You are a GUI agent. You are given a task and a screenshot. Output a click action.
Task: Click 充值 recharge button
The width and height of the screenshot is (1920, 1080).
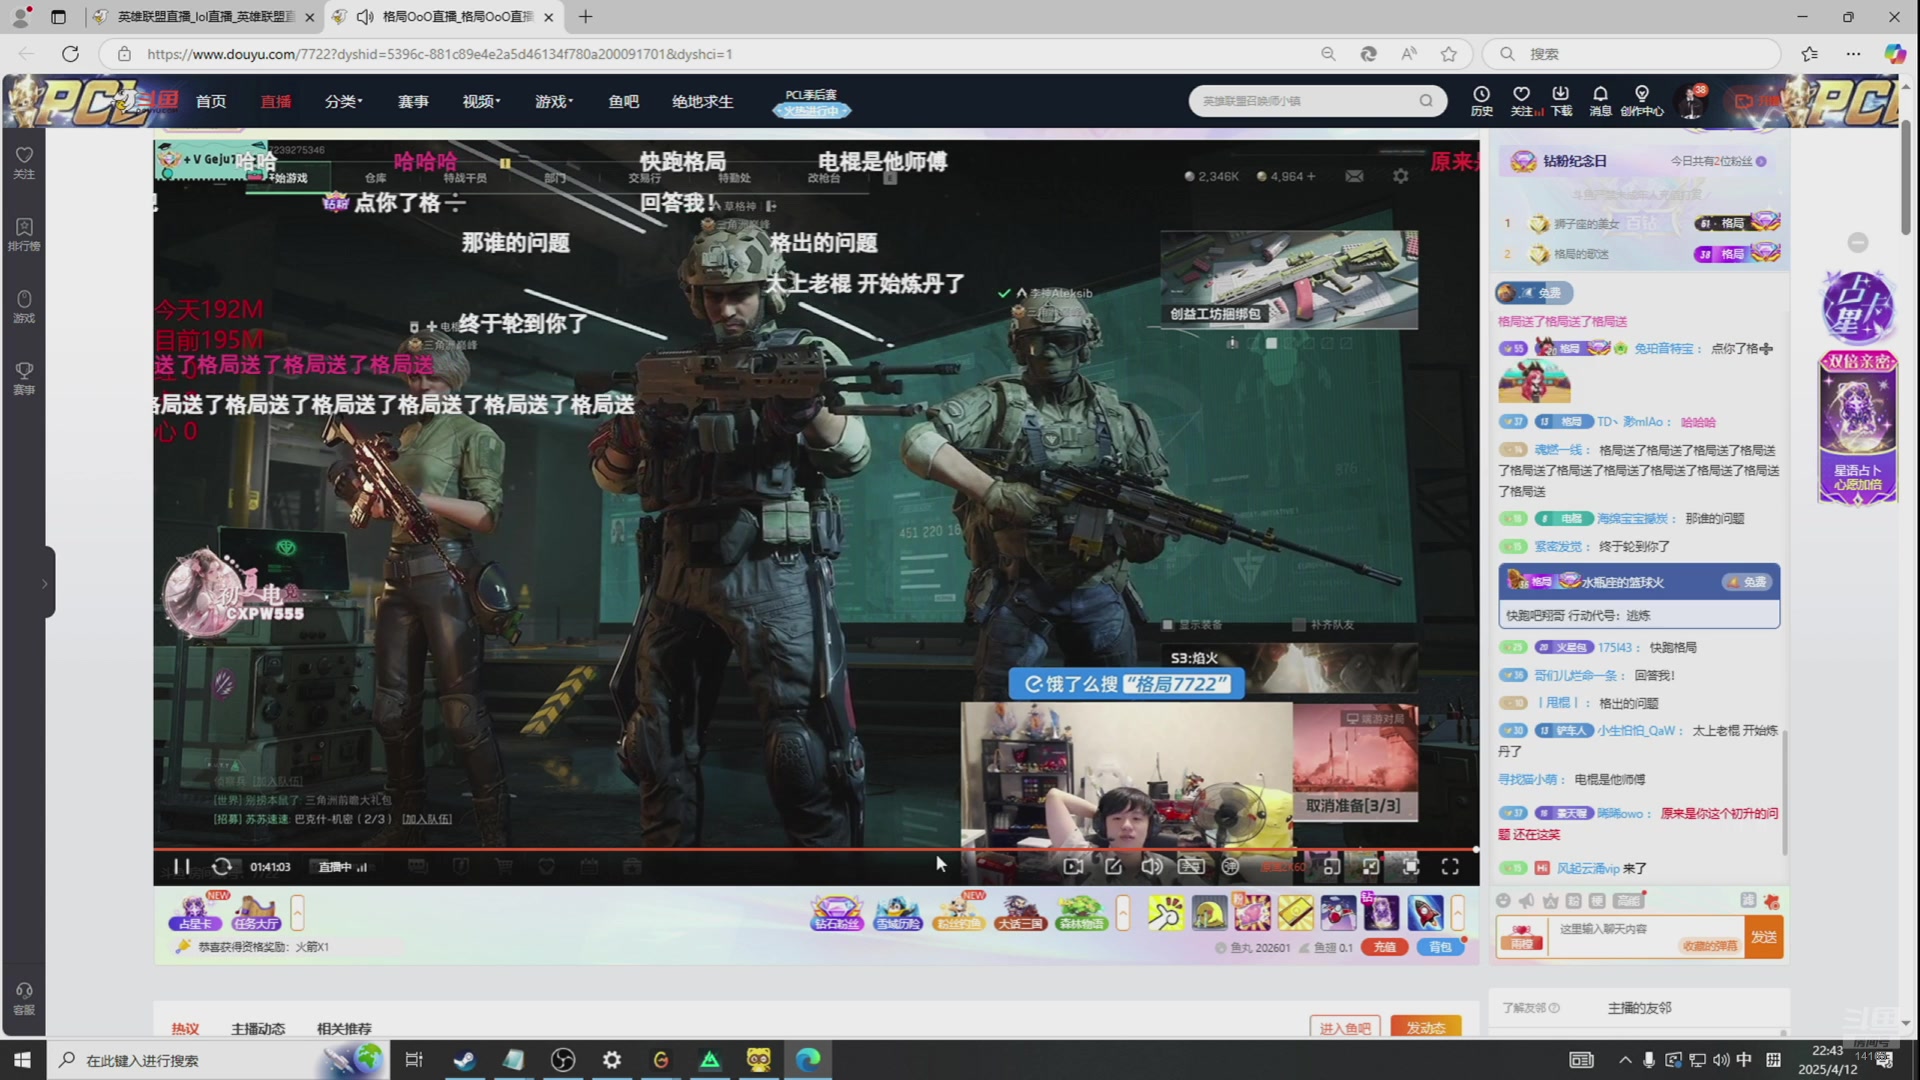tap(1385, 947)
